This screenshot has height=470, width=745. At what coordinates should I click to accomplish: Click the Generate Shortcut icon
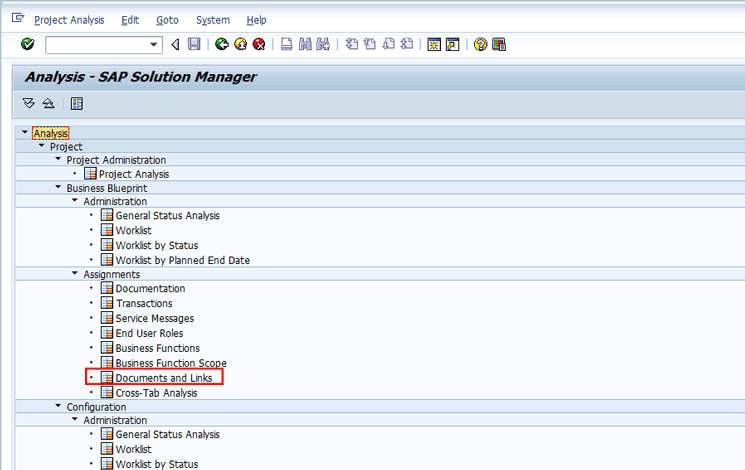click(452, 44)
